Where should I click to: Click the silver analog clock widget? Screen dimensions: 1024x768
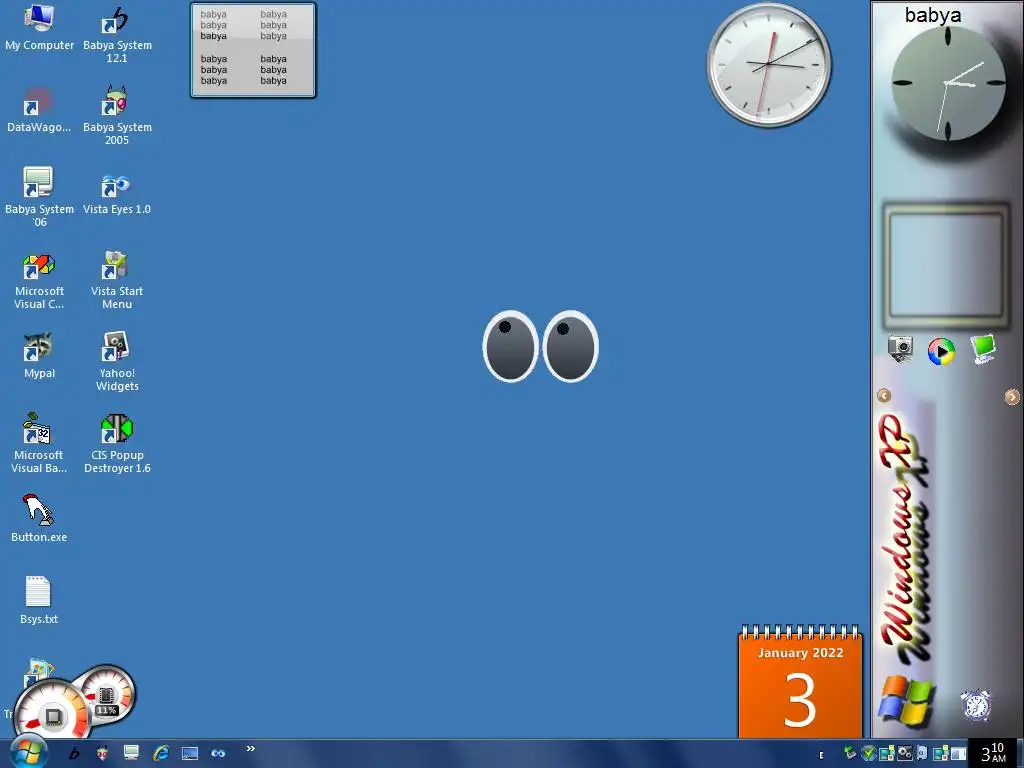769,64
